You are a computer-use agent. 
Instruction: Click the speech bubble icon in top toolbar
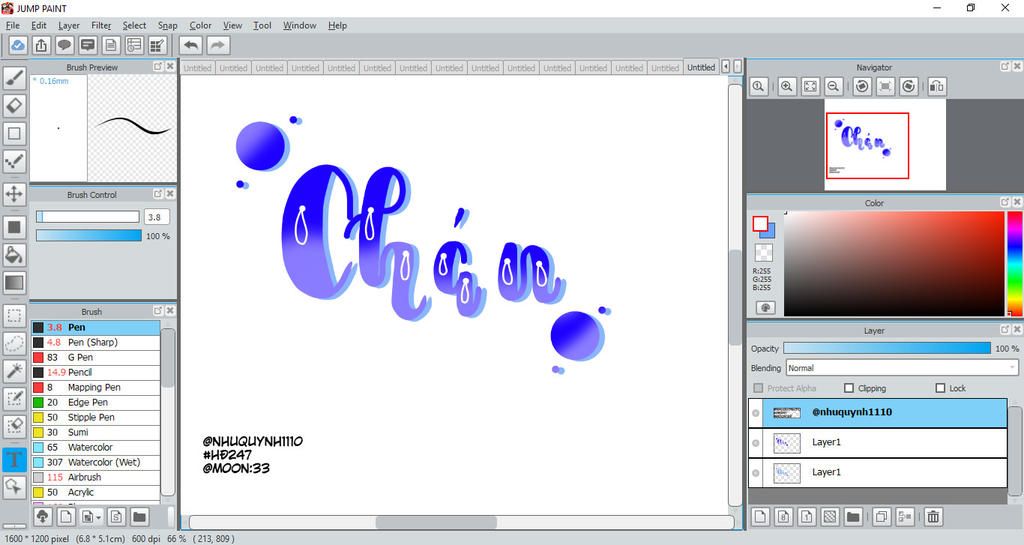[64, 46]
